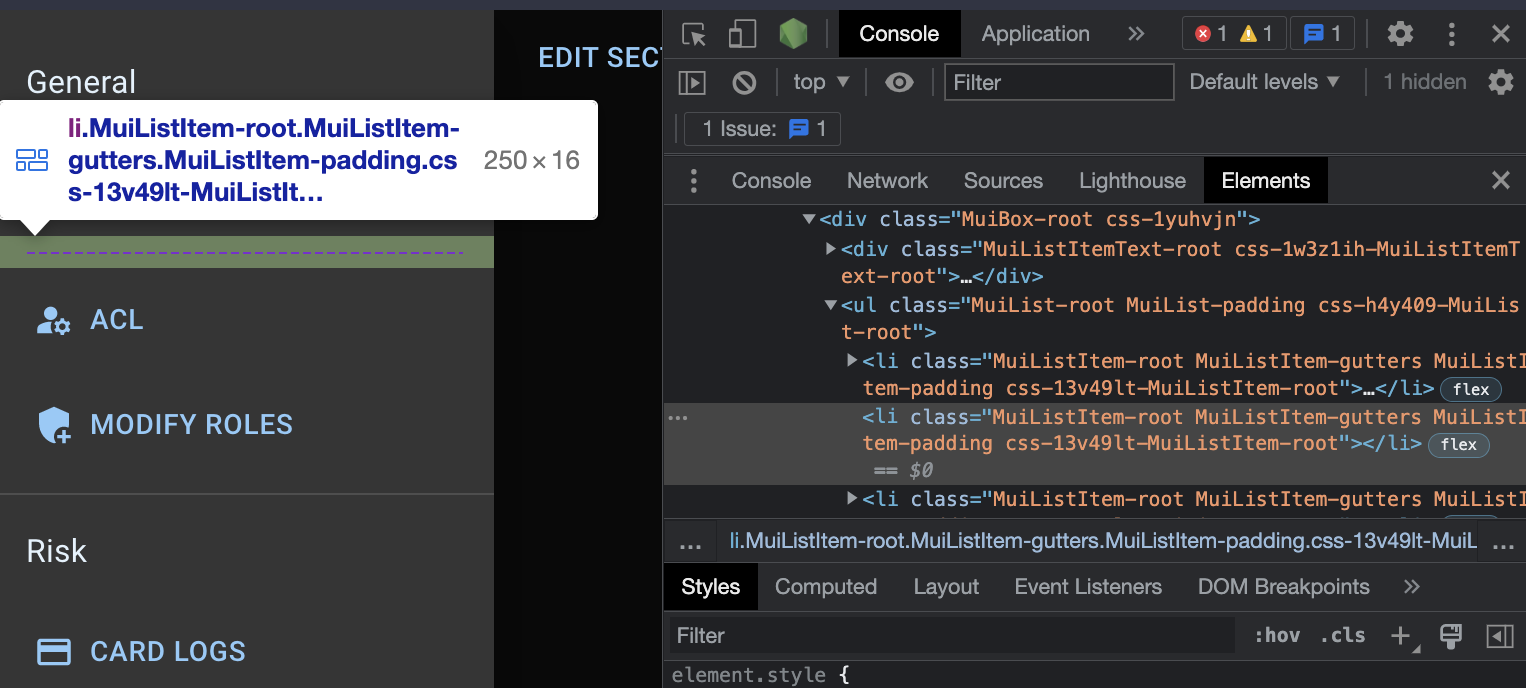The height and width of the screenshot is (688, 1526).
Task: Collapse the MuiList-root ul node
Action: coord(830,305)
